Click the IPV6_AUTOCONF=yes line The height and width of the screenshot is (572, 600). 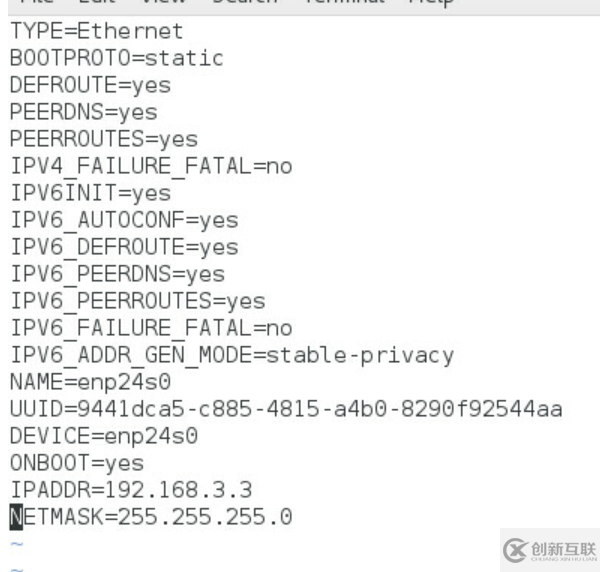(x=124, y=220)
